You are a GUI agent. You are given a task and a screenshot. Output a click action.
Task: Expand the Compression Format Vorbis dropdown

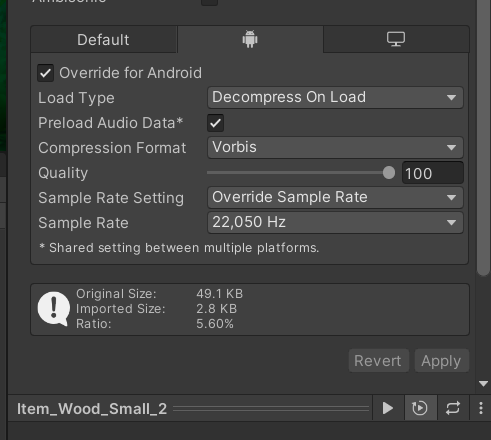coord(335,147)
